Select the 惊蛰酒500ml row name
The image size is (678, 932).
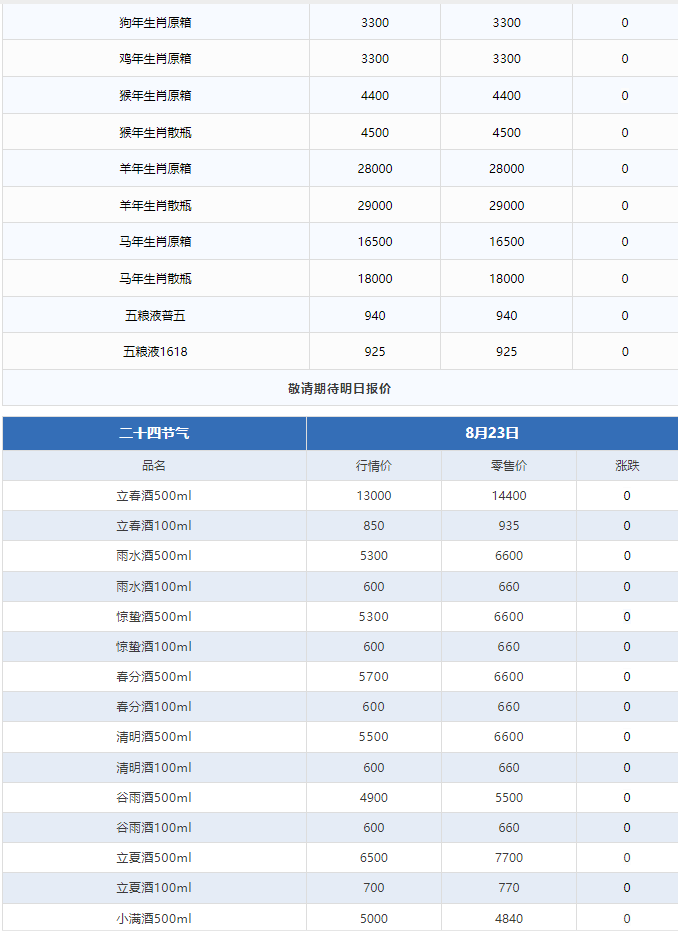click(154, 617)
